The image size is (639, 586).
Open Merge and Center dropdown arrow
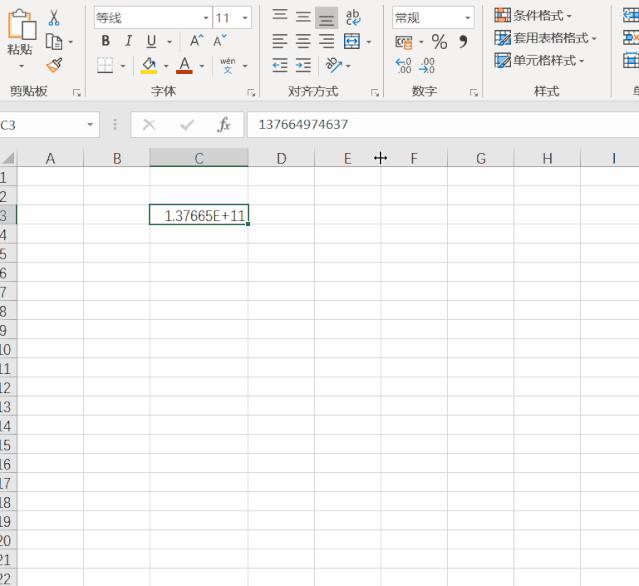point(369,42)
